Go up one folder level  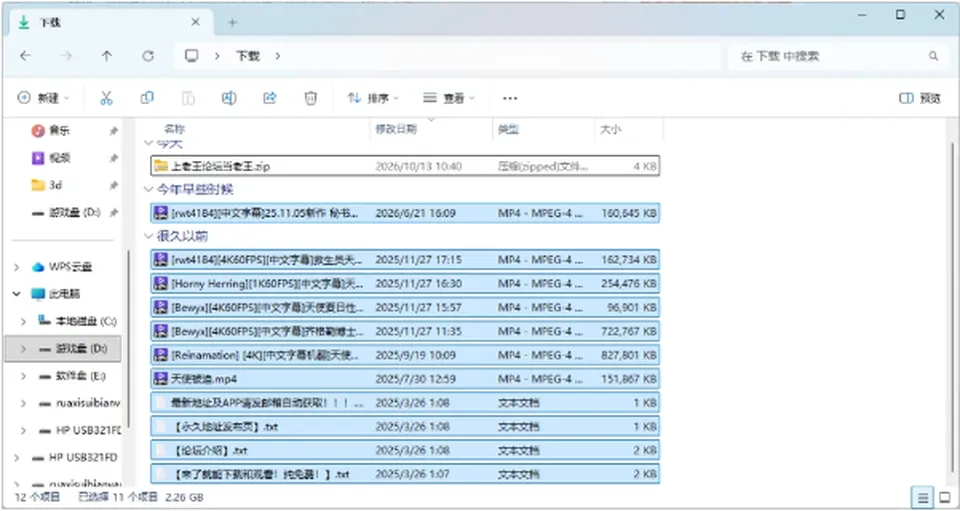tap(107, 56)
